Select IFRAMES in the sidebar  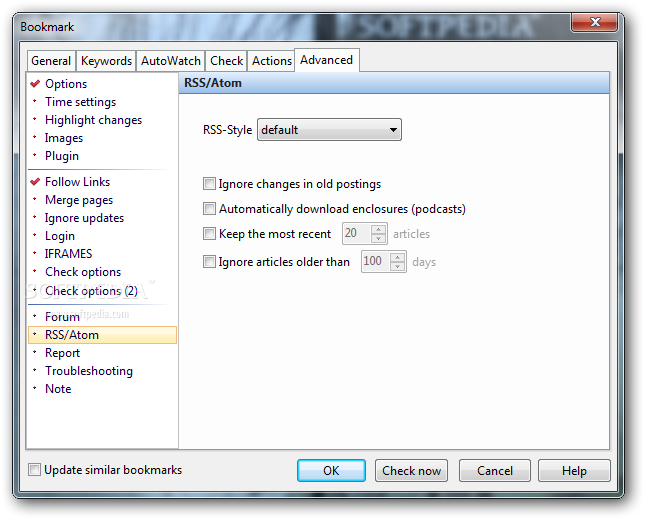(x=68, y=254)
